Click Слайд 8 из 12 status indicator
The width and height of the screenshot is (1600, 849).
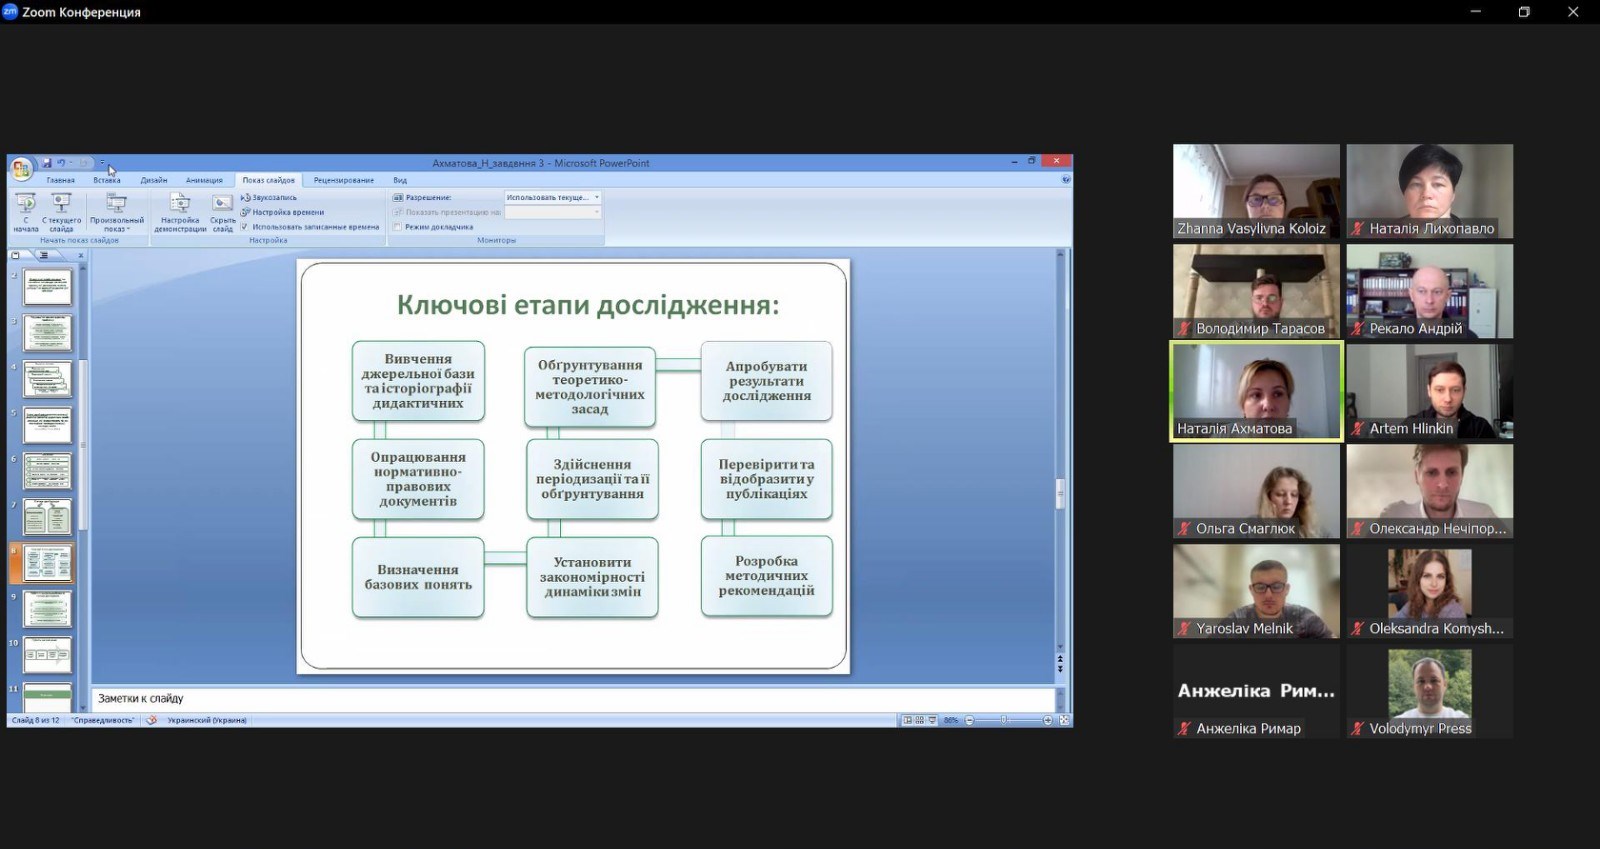[35, 720]
